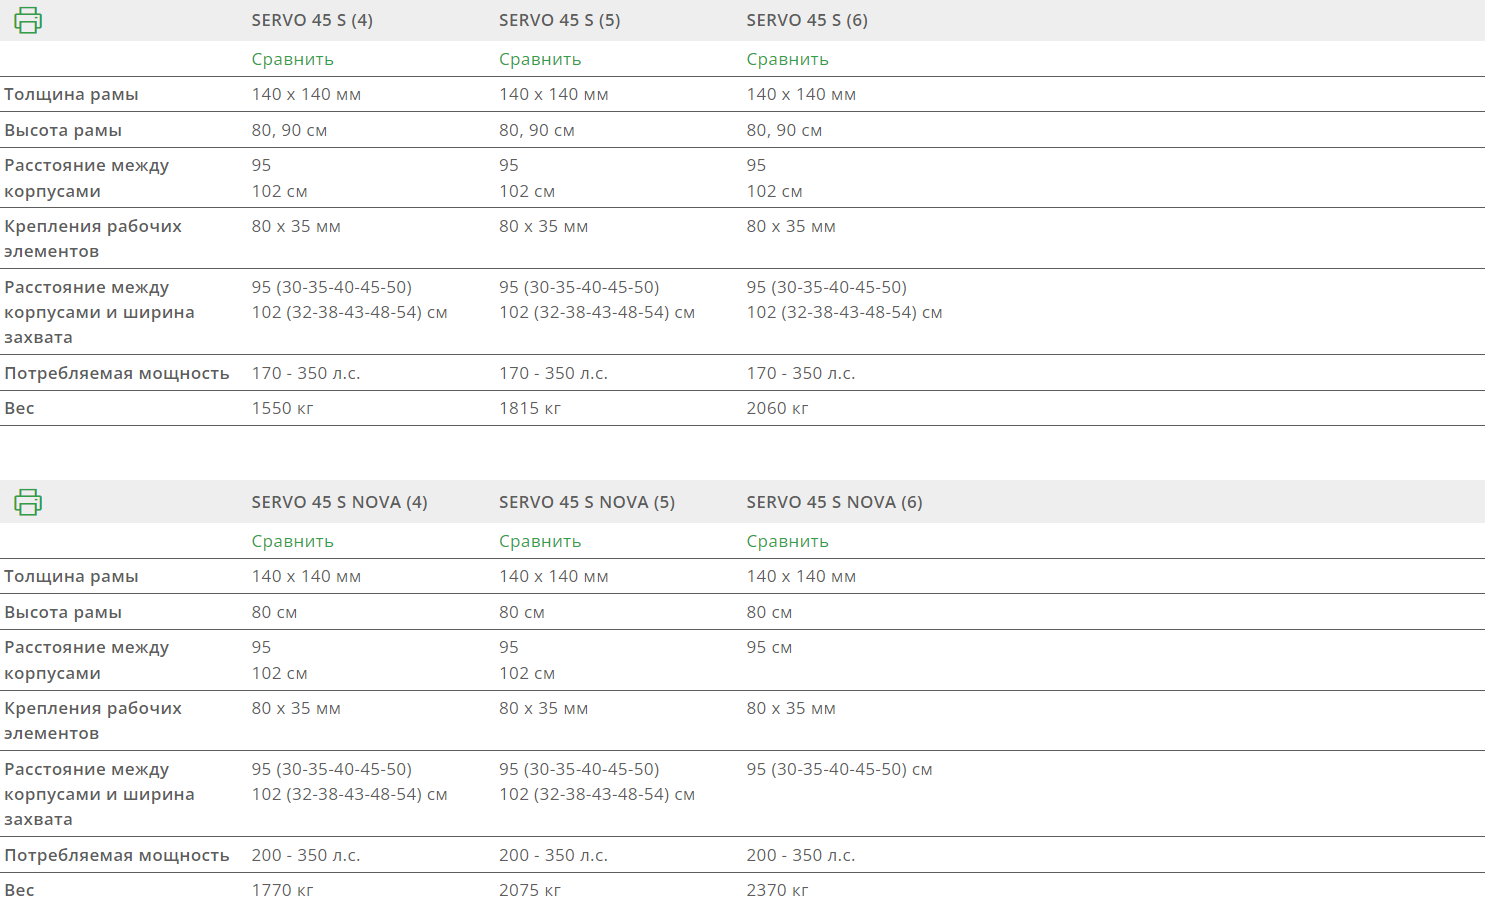Compare the SERVO 45 S (4) model
This screenshot has height=907, width=1486.
click(x=292, y=59)
